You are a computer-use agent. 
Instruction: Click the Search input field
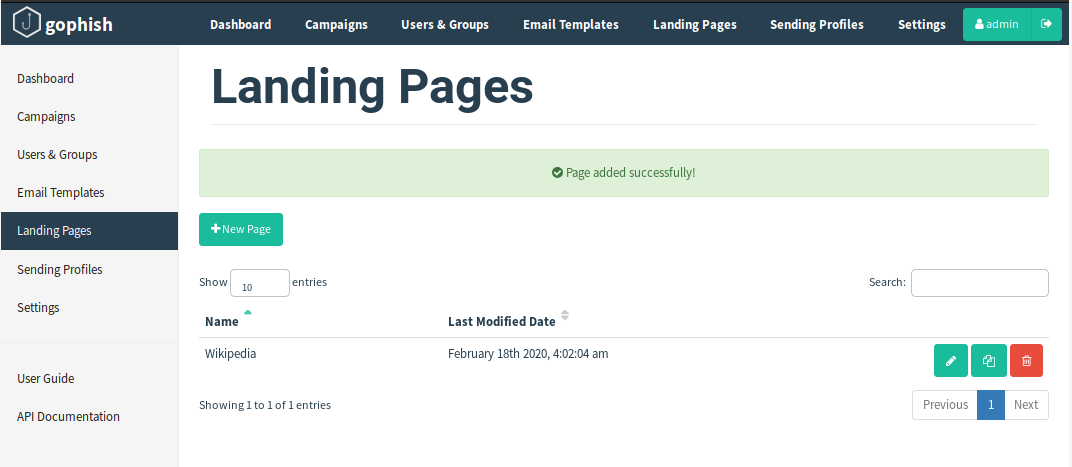pyautogui.click(x=979, y=283)
